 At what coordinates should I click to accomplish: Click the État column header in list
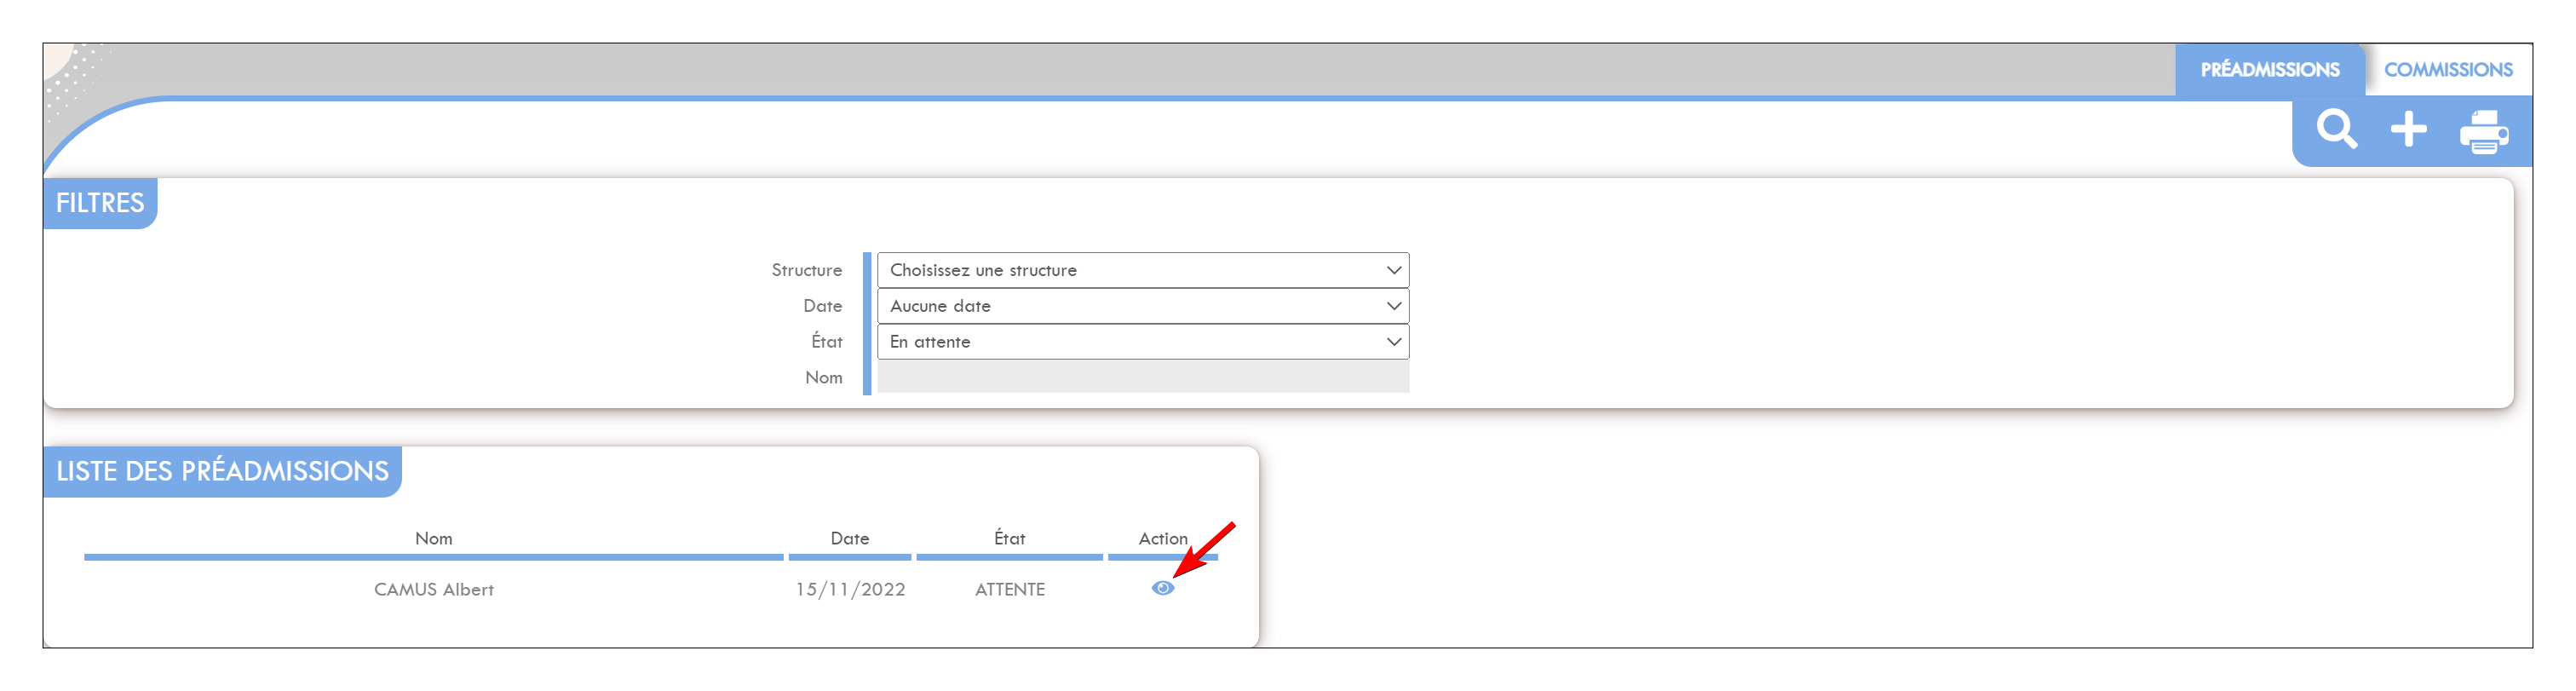coord(1009,539)
